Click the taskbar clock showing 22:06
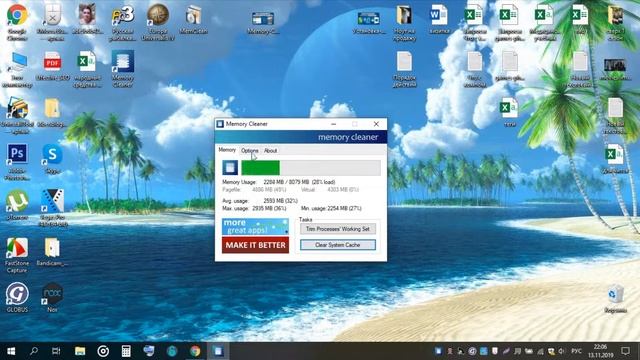 600,351
